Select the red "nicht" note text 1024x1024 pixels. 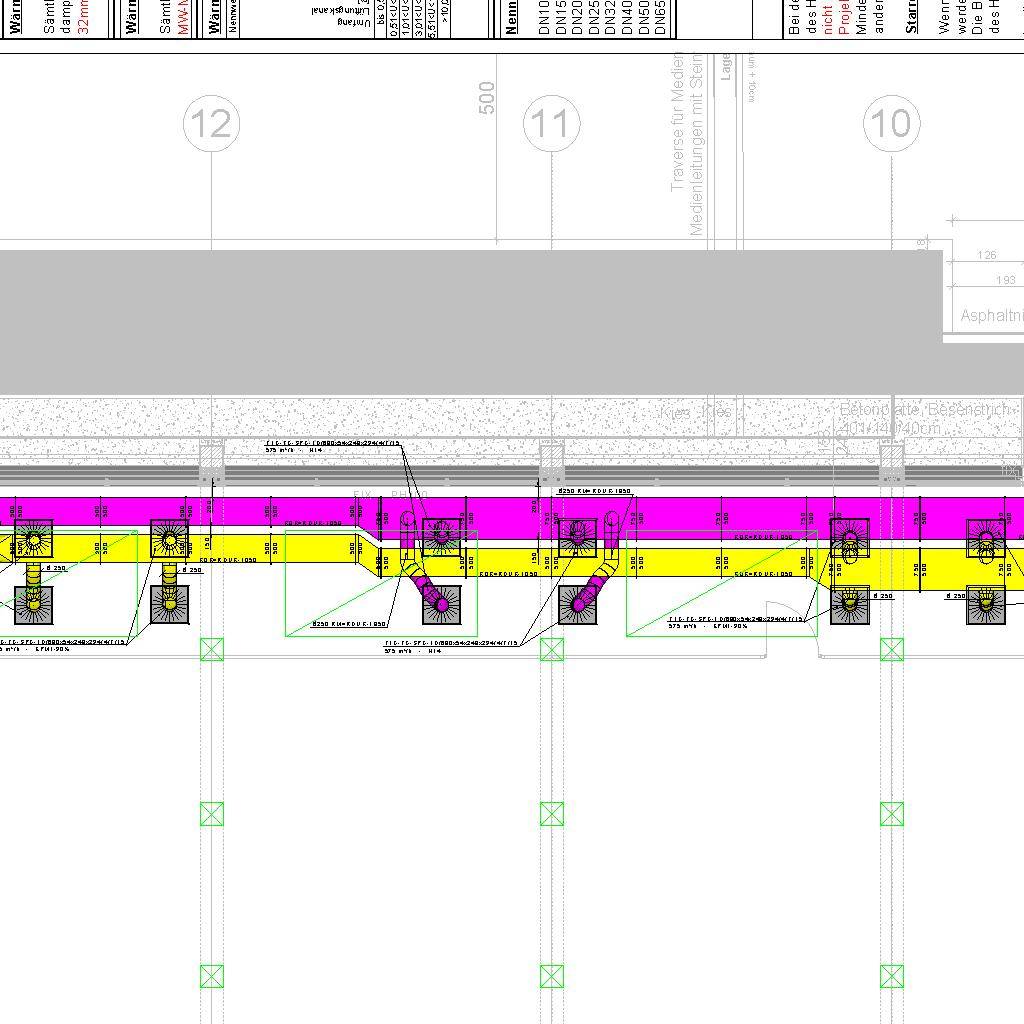click(827, 20)
